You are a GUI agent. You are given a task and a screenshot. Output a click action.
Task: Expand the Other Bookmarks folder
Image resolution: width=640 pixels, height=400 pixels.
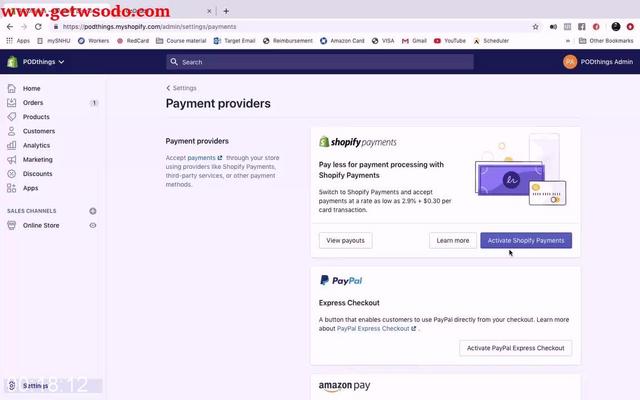click(606, 41)
